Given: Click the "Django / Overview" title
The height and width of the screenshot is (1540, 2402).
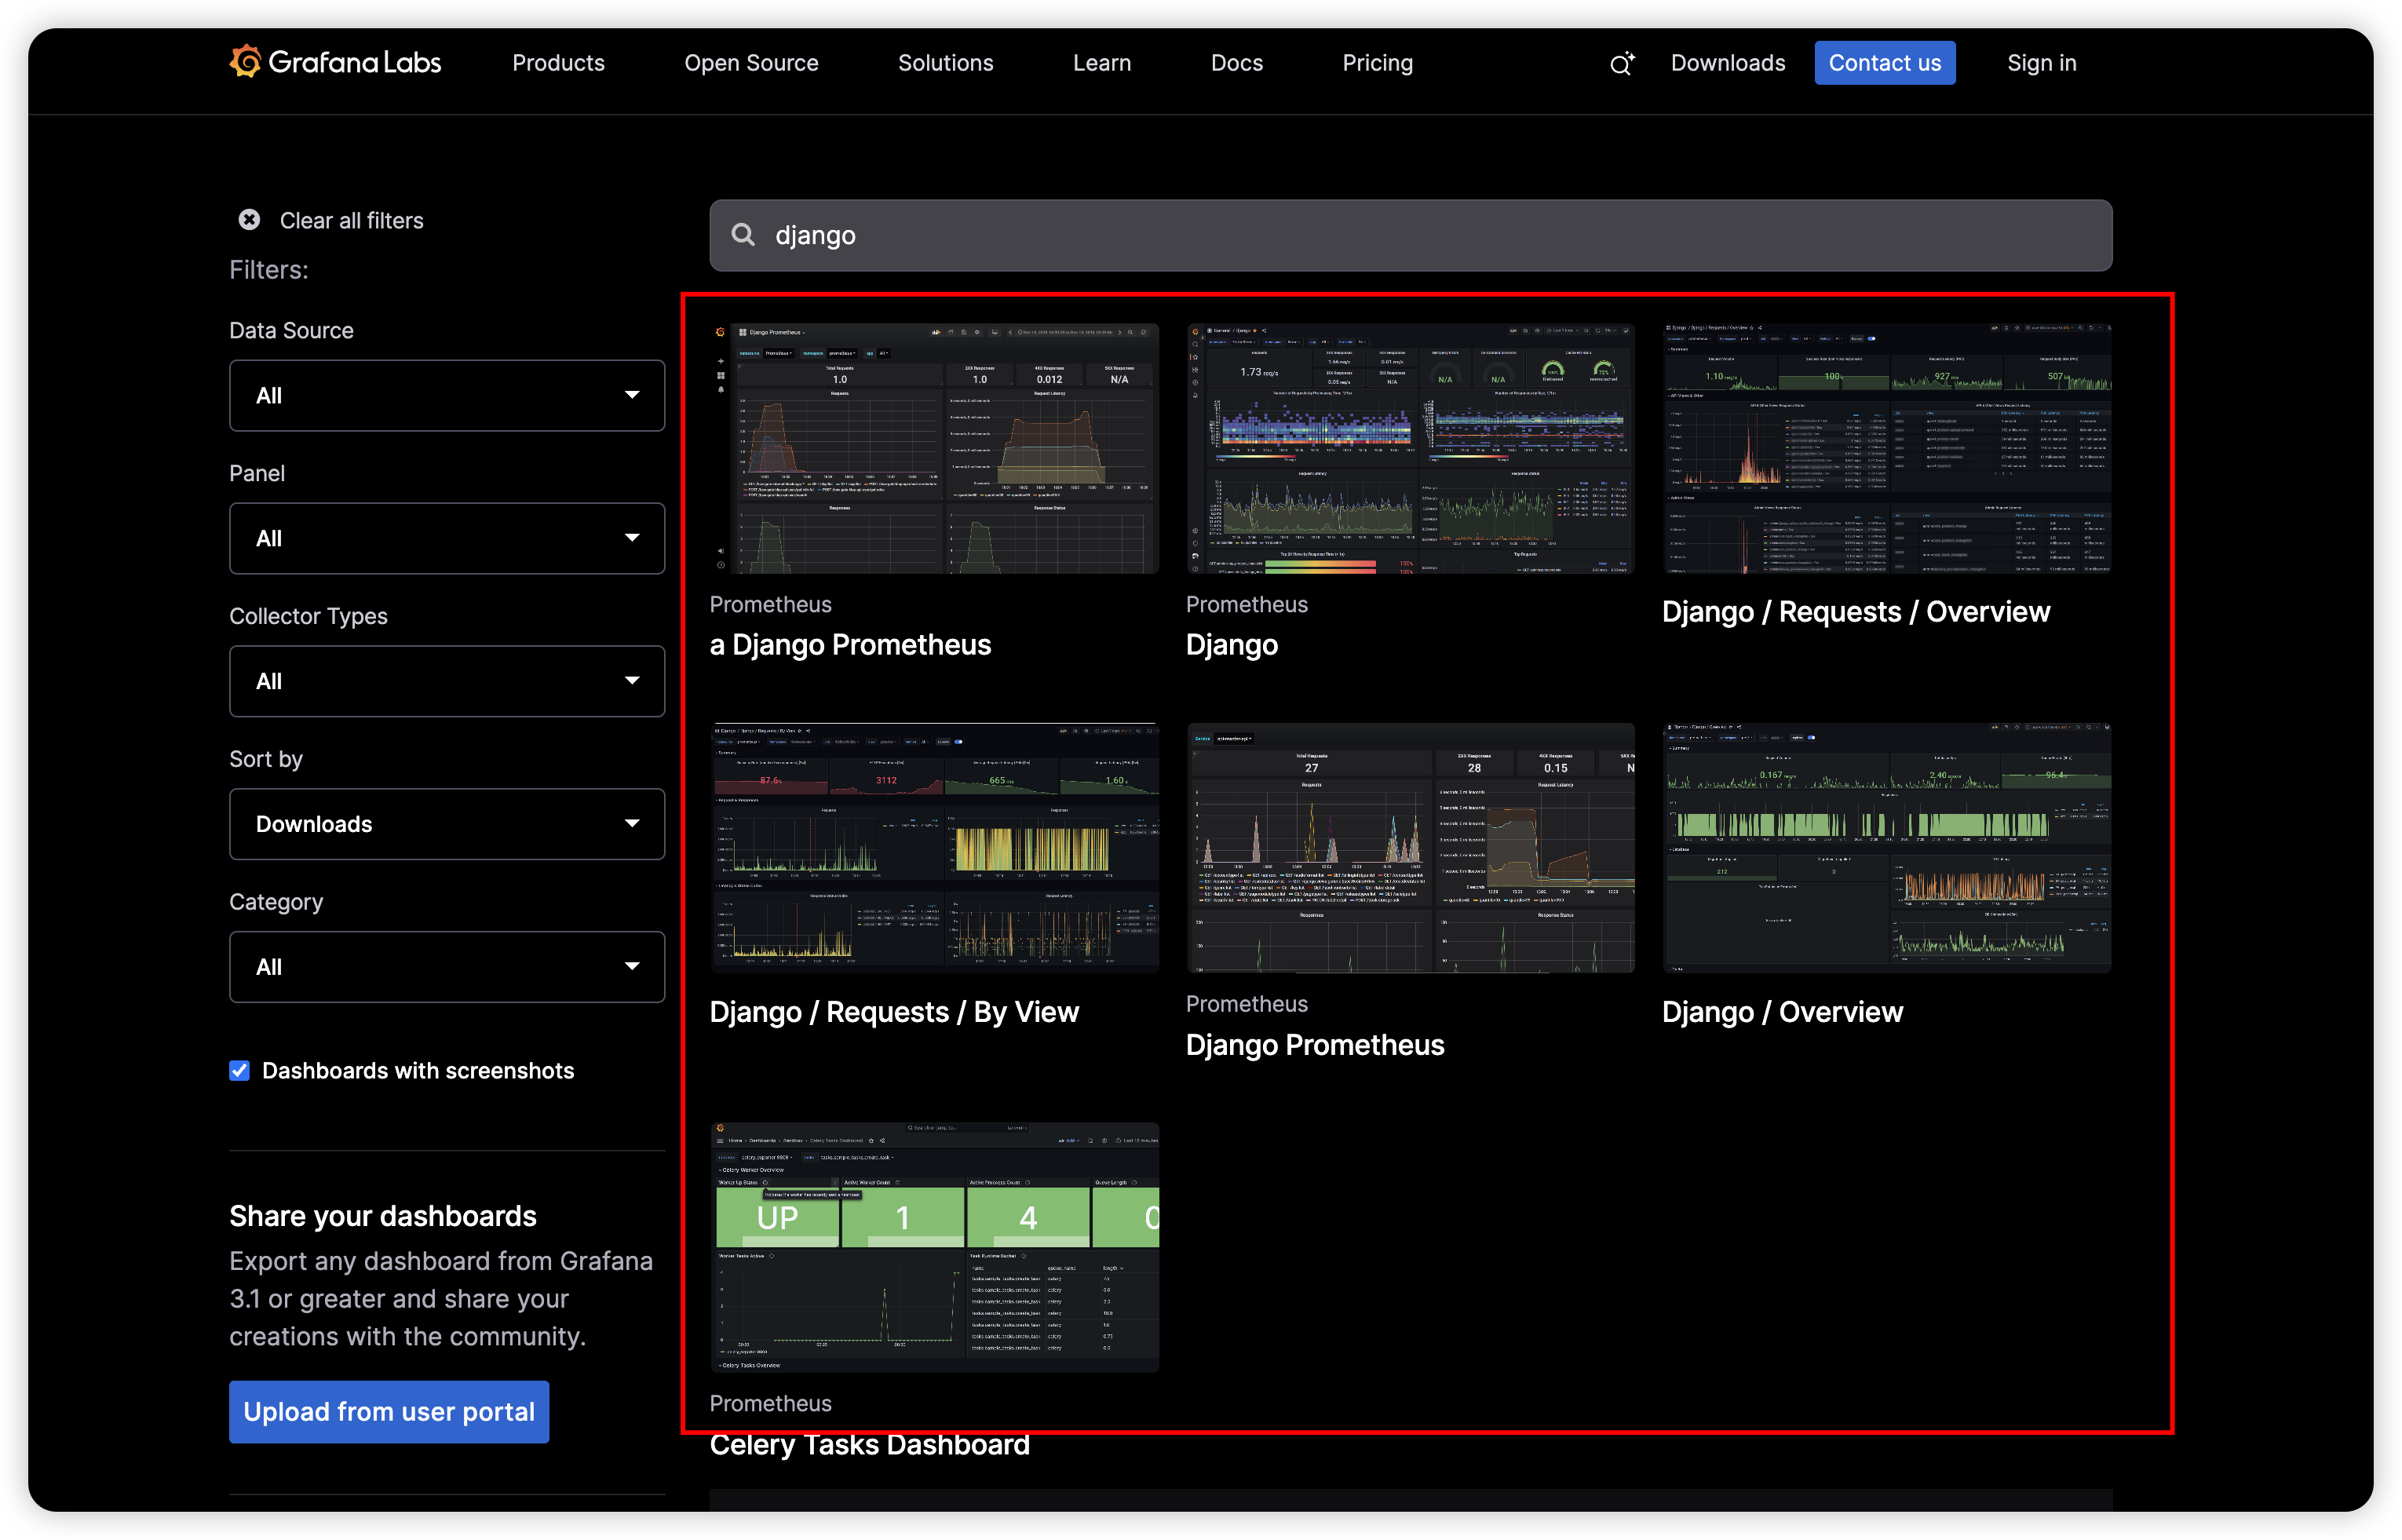Looking at the screenshot, I should 1782,1012.
